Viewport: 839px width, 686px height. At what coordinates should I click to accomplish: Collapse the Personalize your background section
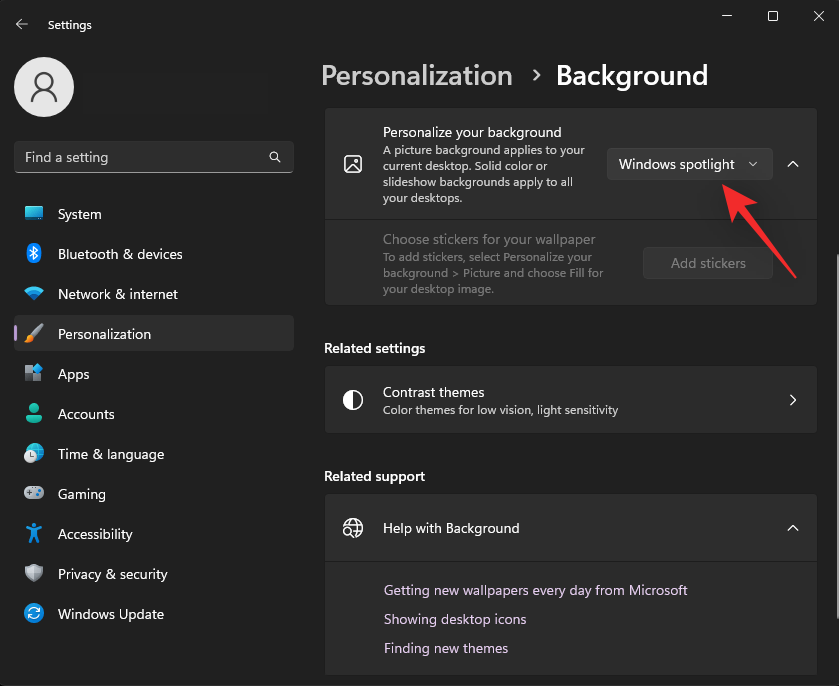793,163
